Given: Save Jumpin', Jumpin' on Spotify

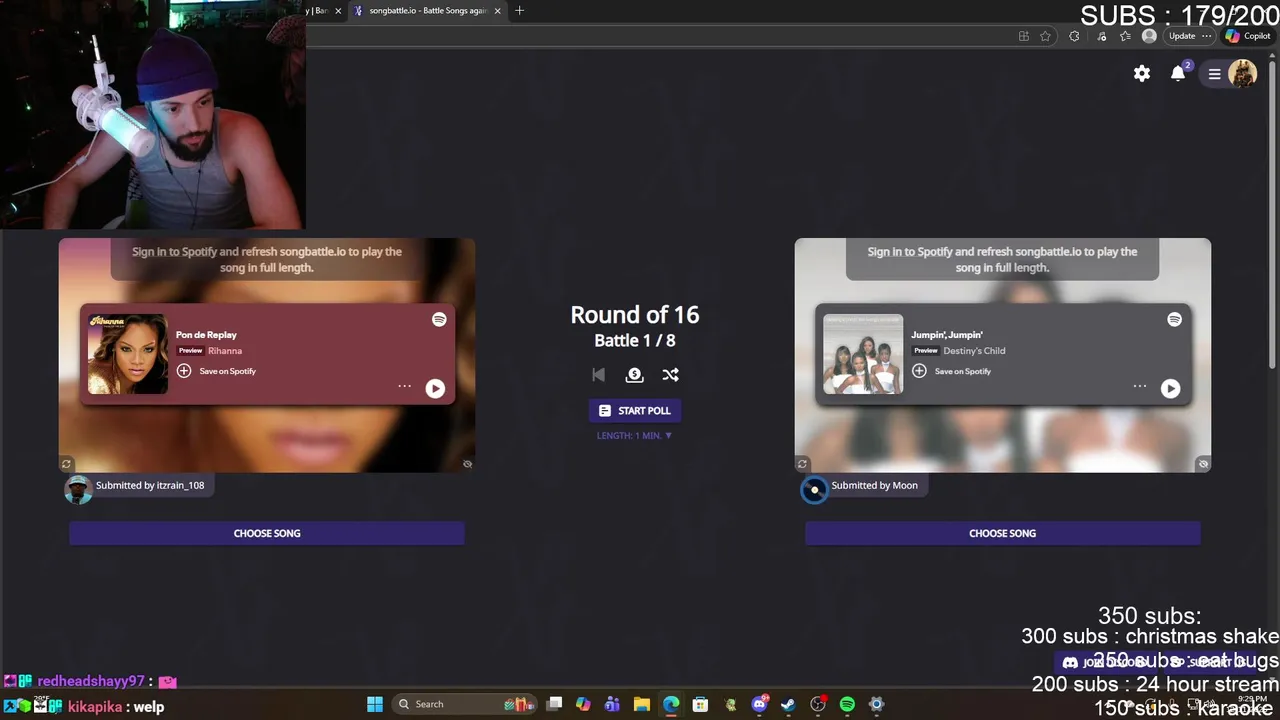Looking at the screenshot, I should pos(952,371).
